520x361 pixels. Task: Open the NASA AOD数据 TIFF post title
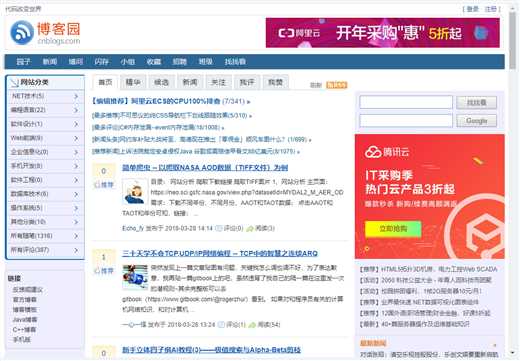(x=205, y=168)
